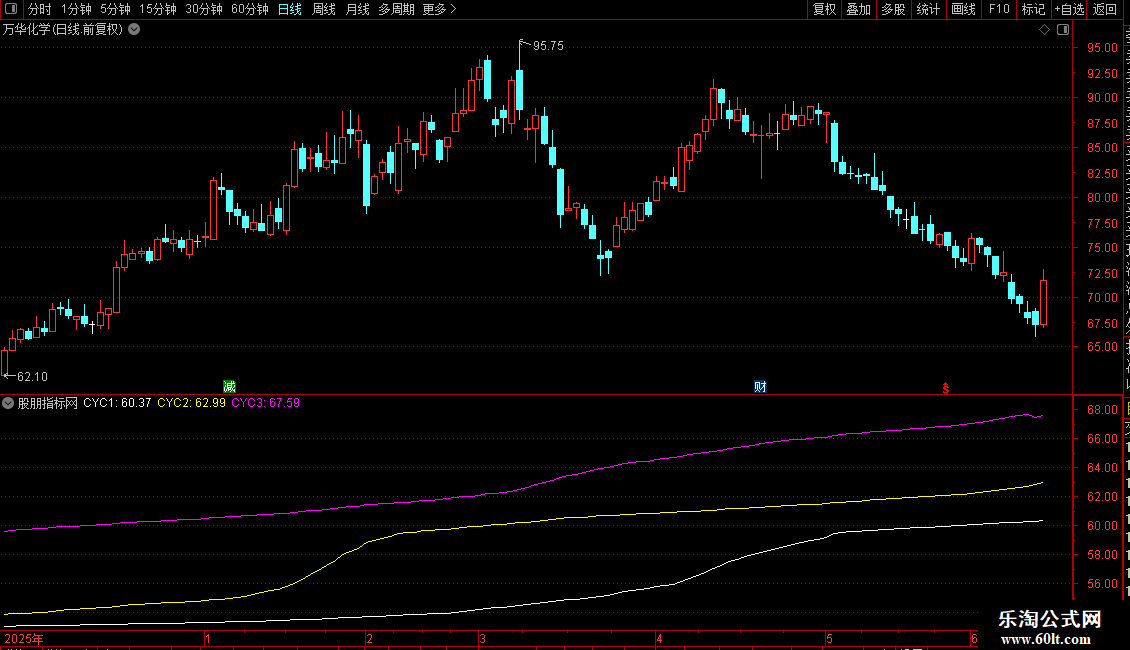Image resolution: width=1130 pixels, height=650 pixels.
Task: Click the 2025年 date axis label
Action: 24,638
